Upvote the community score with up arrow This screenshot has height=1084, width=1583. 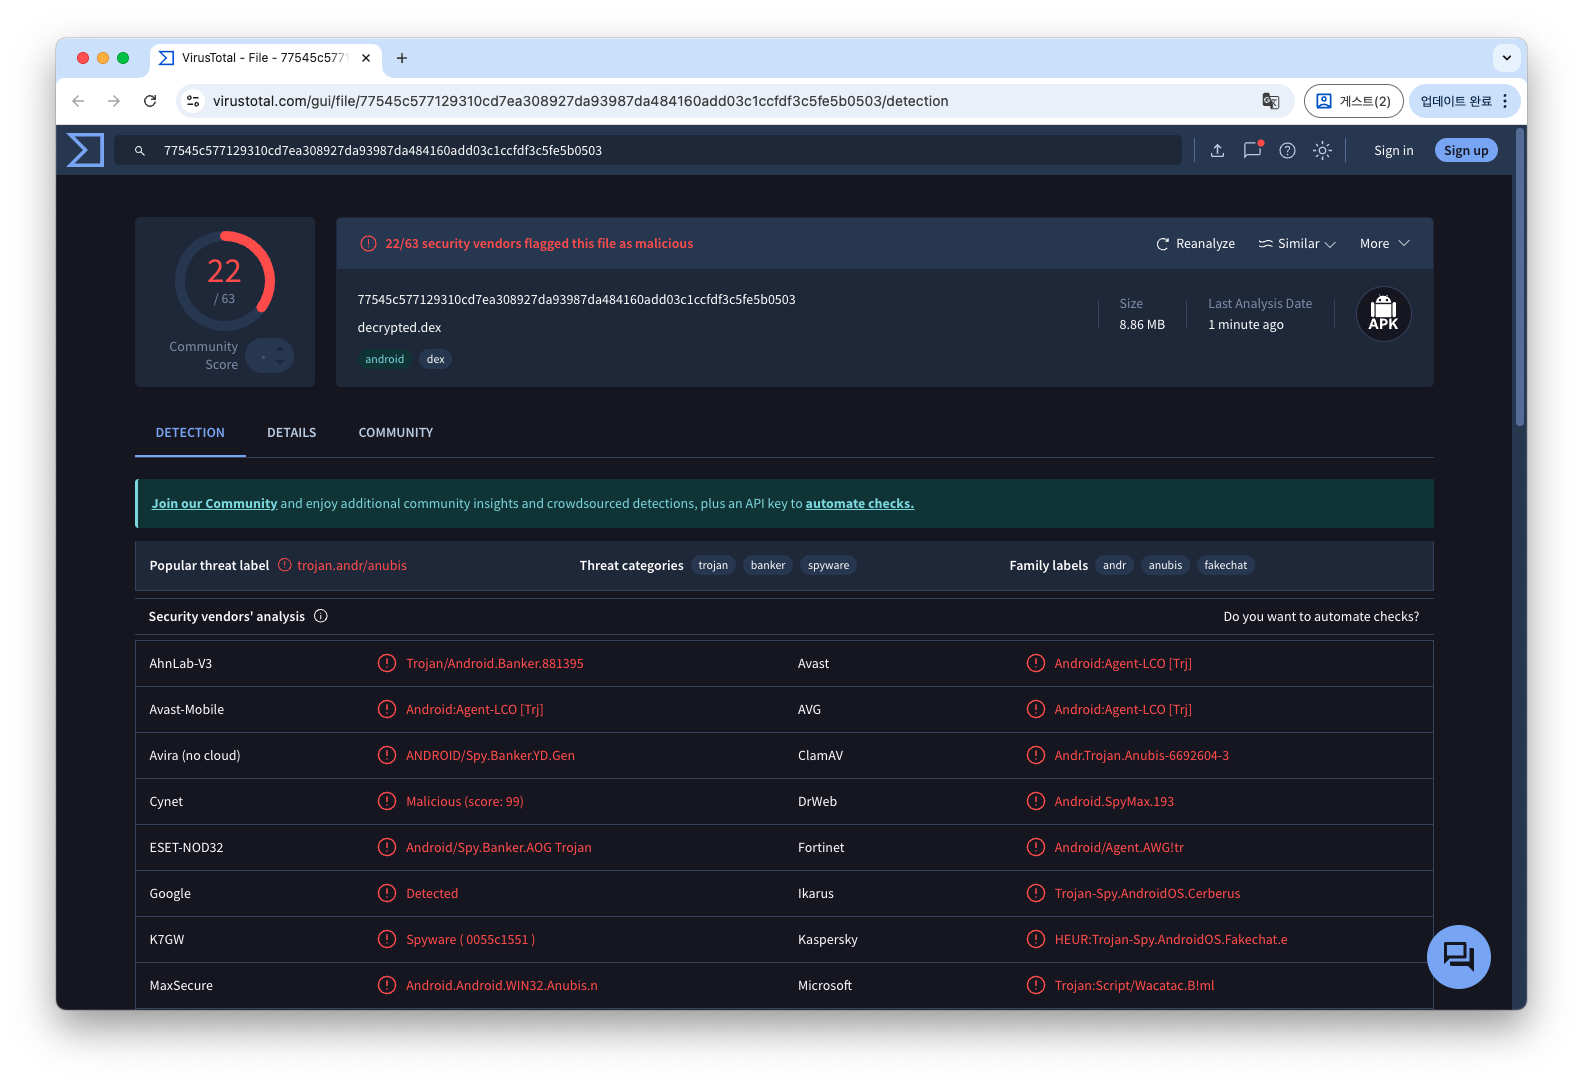click(x=280, y=348)
